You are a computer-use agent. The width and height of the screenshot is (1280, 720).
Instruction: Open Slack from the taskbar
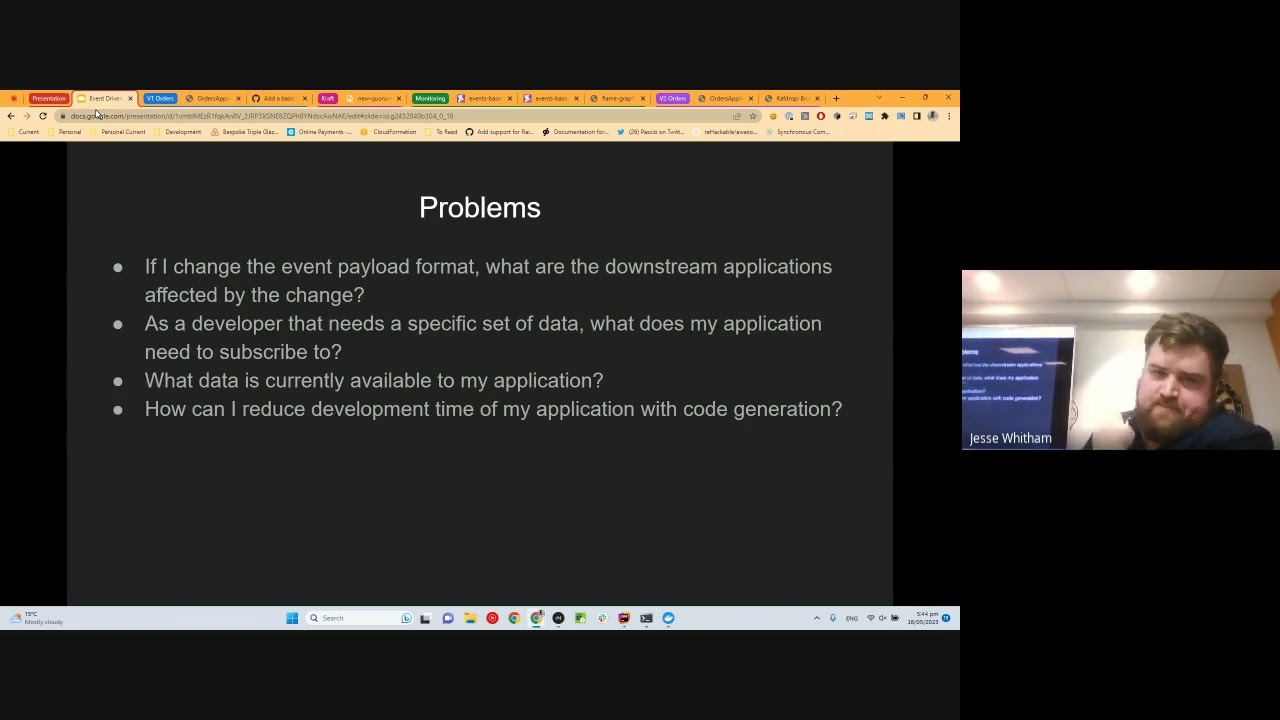pos(602,618)
